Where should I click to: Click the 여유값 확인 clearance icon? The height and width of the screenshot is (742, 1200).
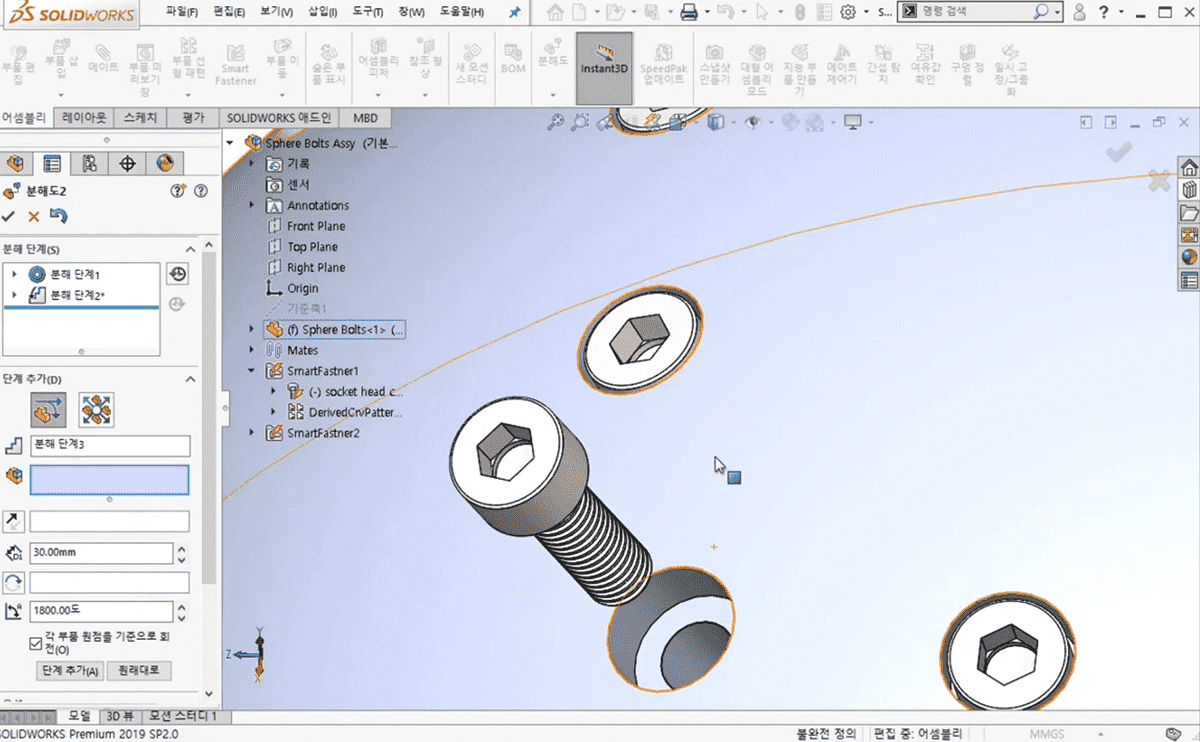pos(925,63)
